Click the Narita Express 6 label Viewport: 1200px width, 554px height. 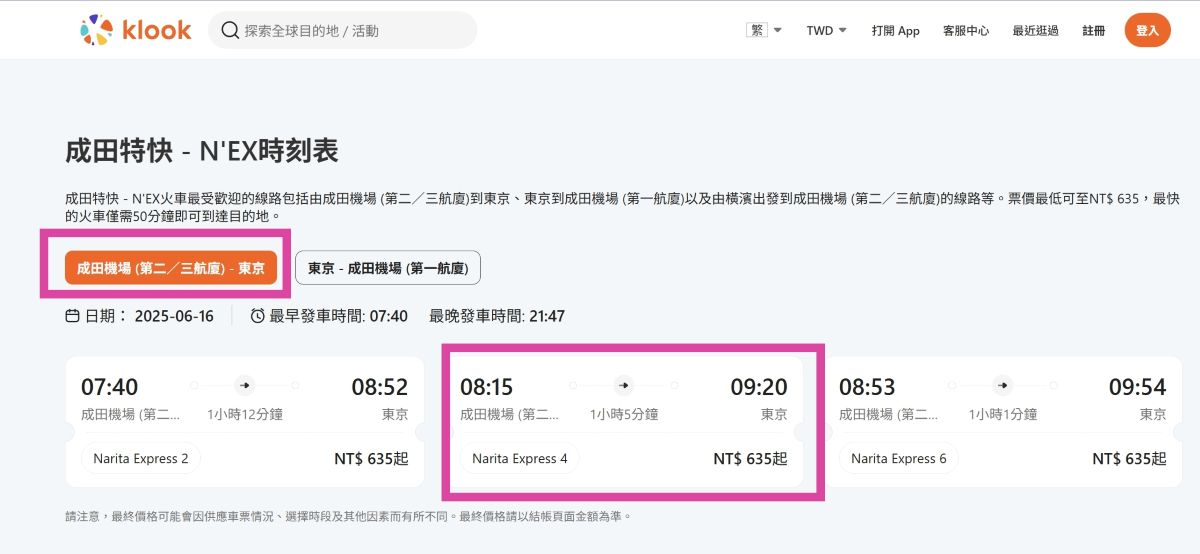coord(899,458)
